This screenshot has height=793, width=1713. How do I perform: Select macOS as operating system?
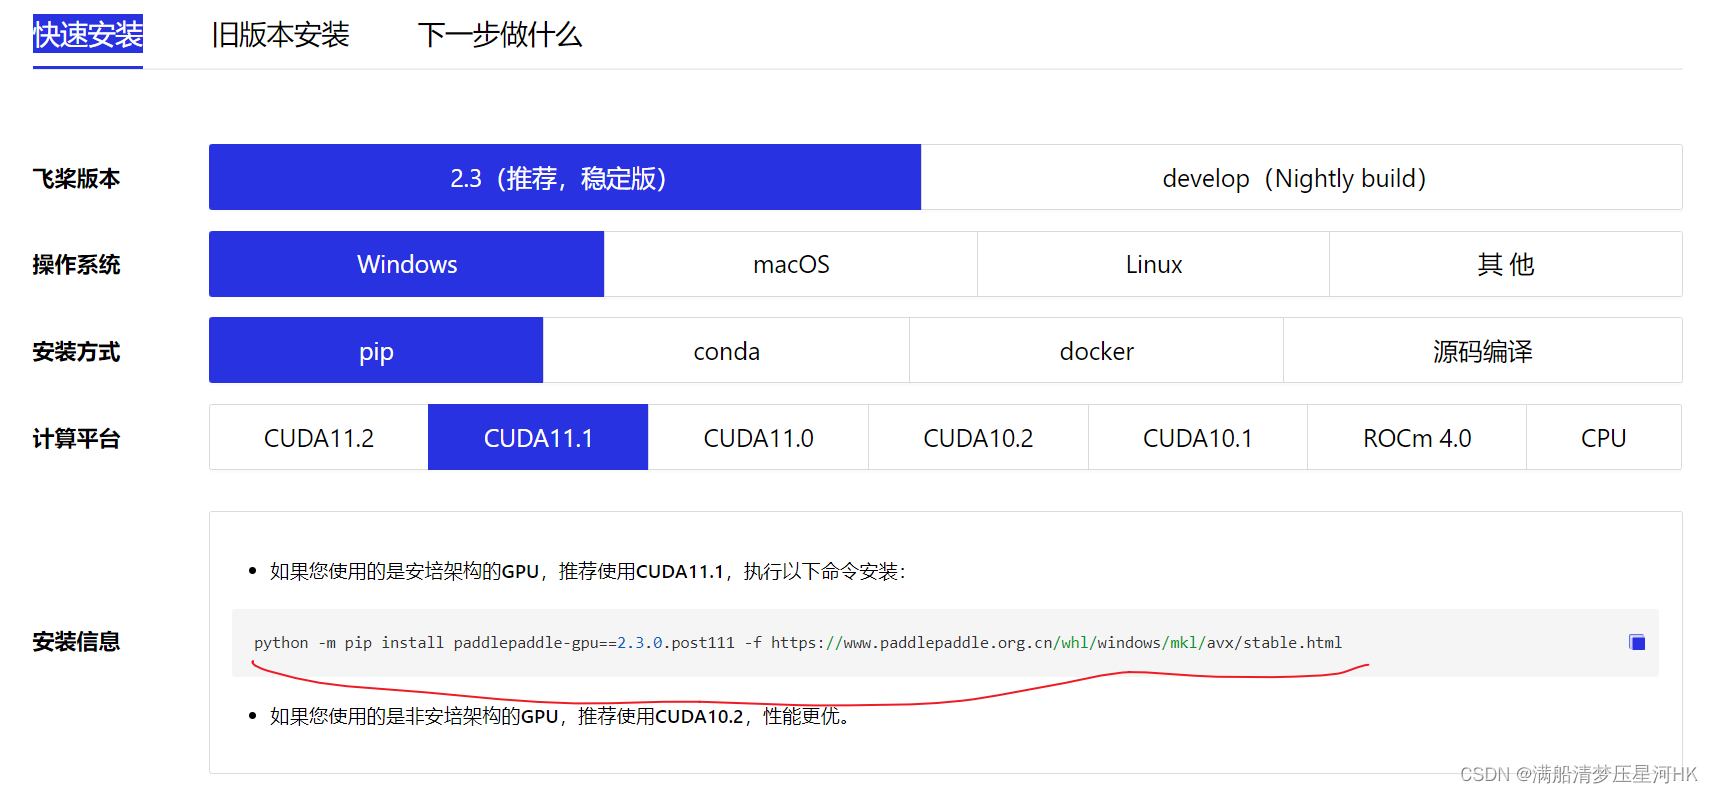[x=791, y=264]
